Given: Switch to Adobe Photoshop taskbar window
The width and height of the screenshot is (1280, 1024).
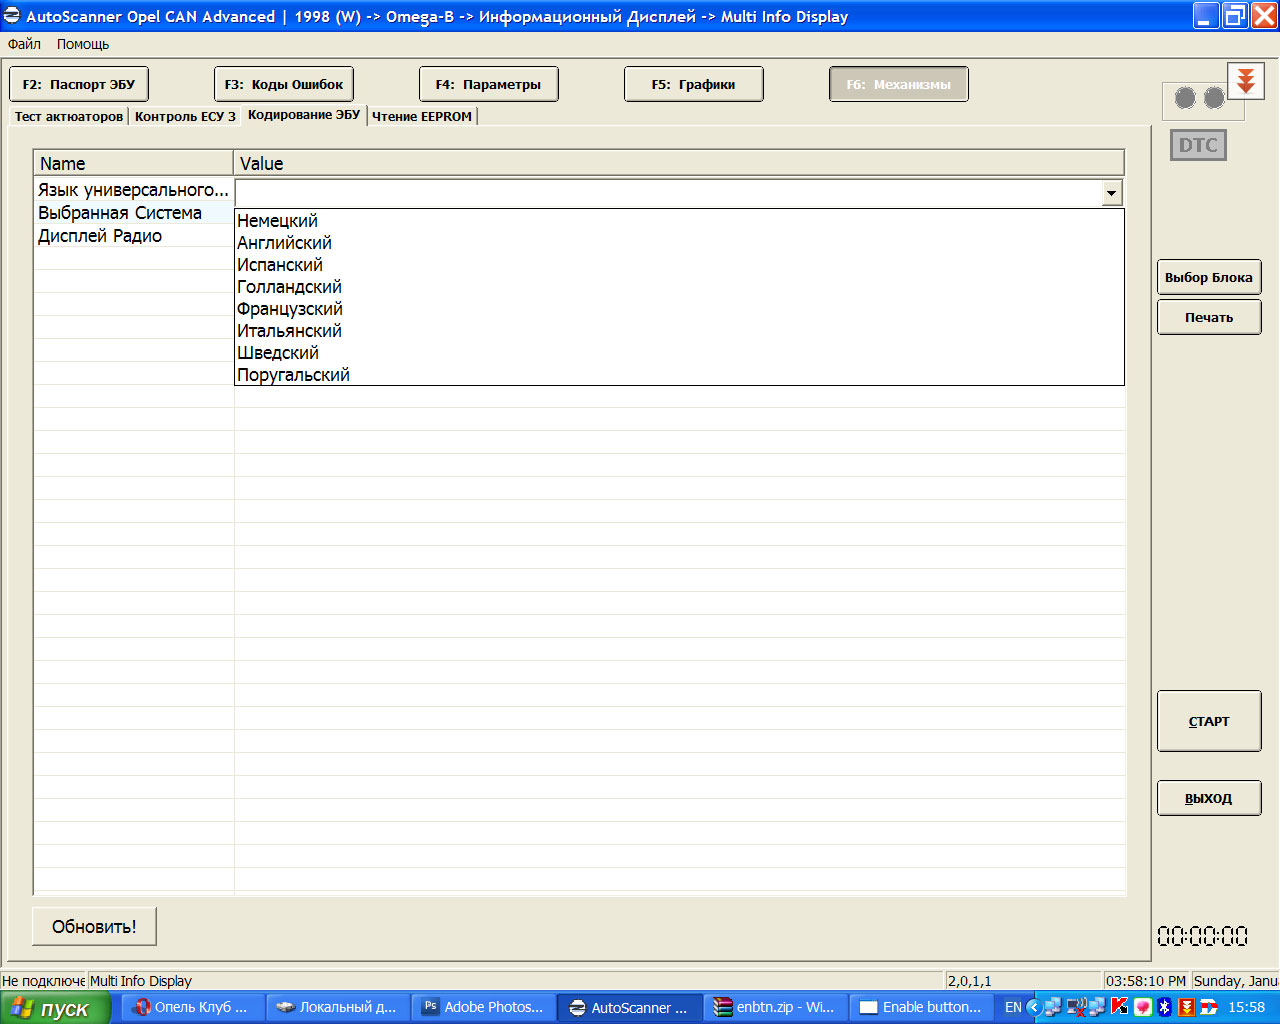Looking at the screenshot, I should [485, 1007].
